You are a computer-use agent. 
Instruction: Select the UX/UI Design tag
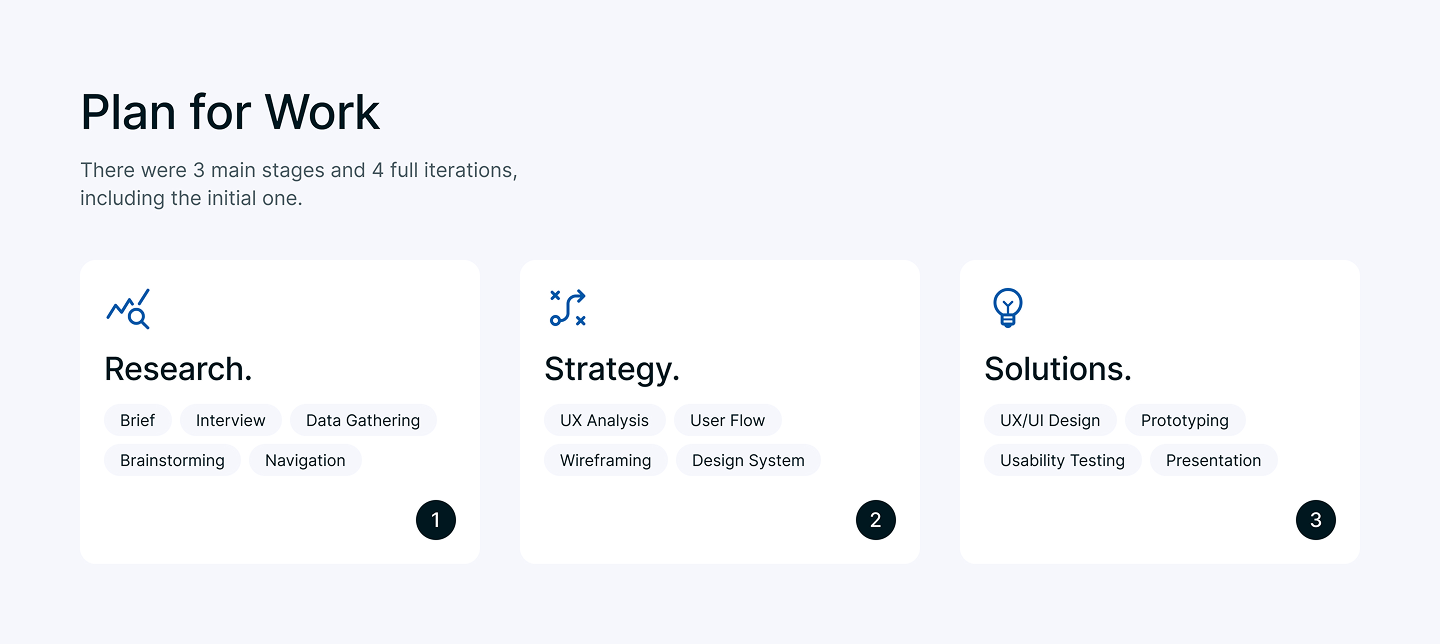click(1050, 420)
